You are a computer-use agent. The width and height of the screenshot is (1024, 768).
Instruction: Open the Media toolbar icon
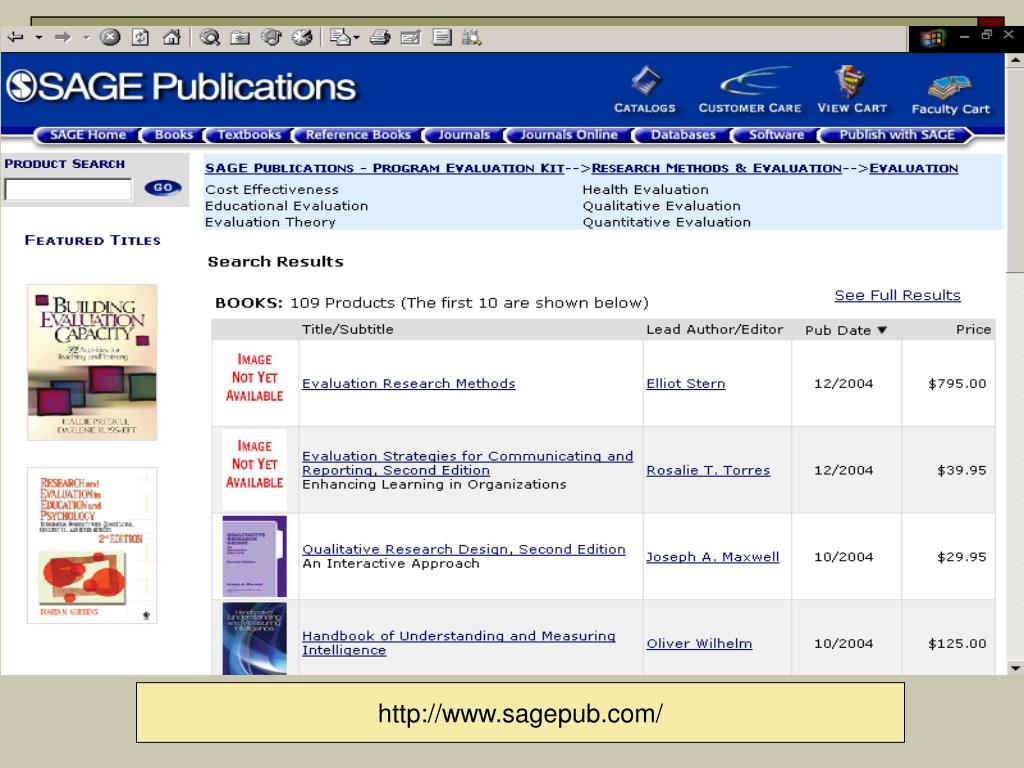(271, 37)
